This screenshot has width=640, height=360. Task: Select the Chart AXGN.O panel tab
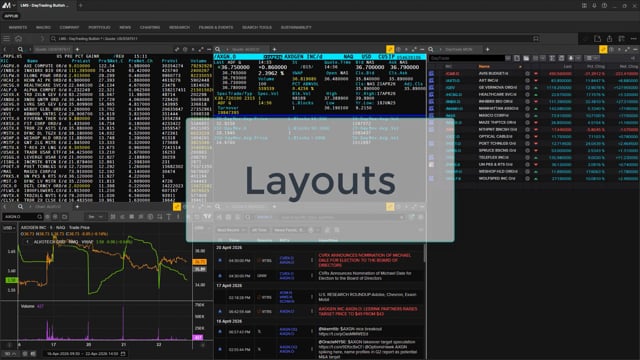click(x=47, y=207)
